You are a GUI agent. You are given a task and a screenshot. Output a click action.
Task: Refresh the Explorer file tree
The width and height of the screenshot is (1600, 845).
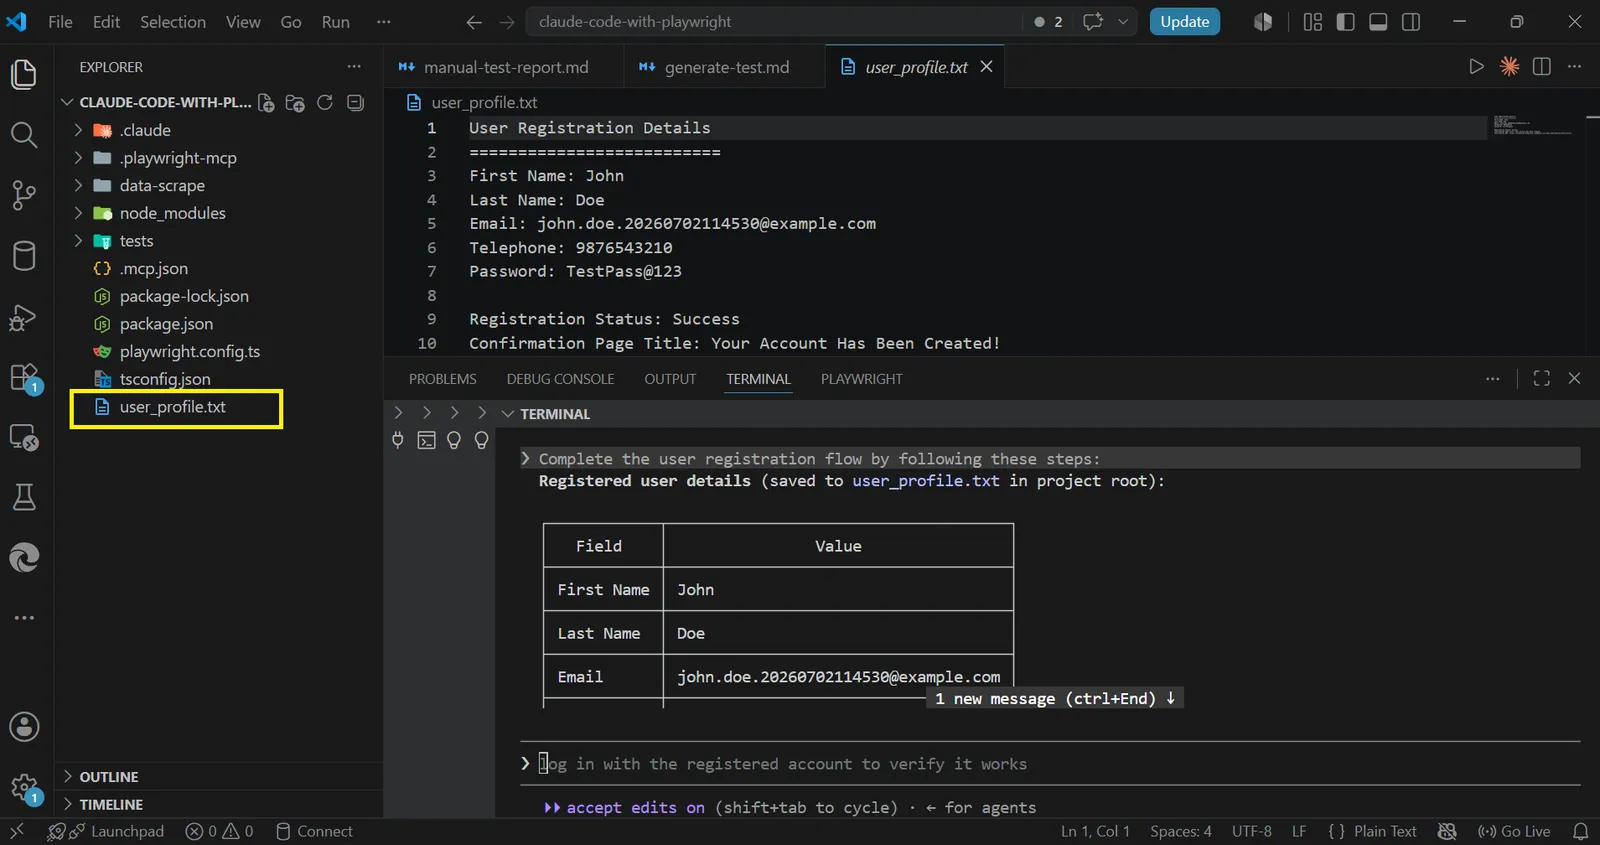(325, 103)
